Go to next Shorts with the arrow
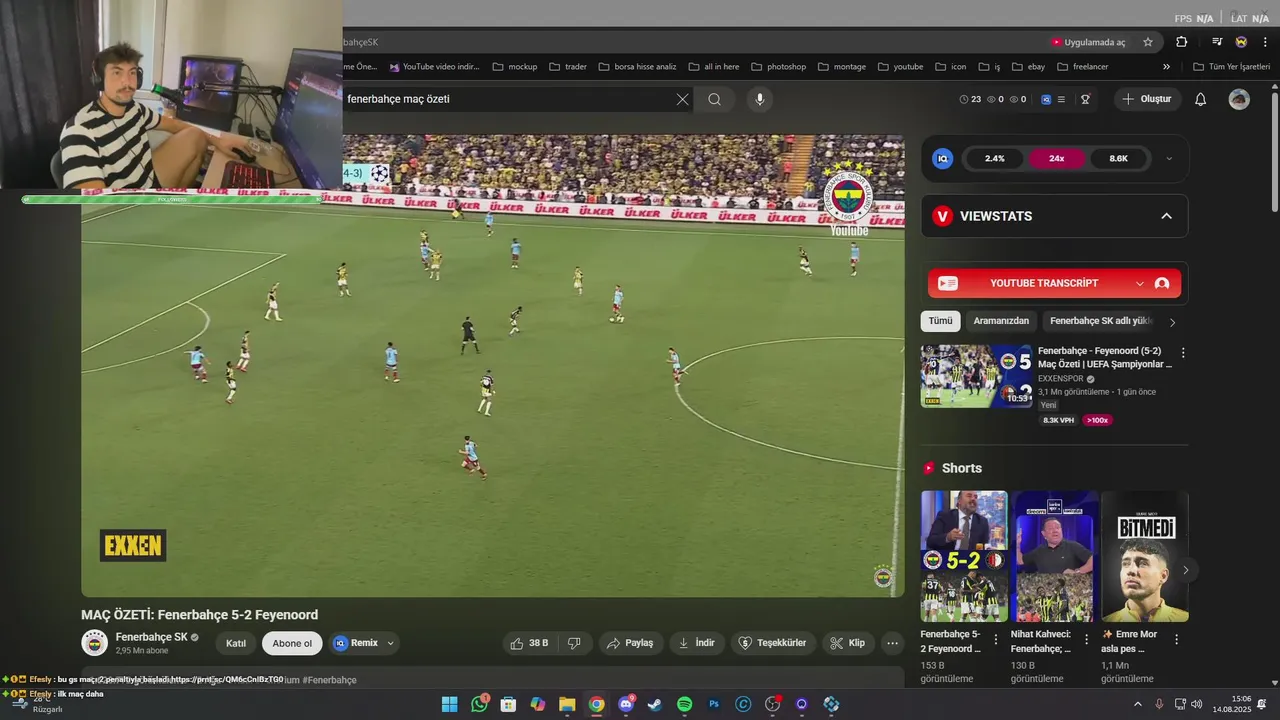Screen dimensions: 1280x720 pos(1185,570)
